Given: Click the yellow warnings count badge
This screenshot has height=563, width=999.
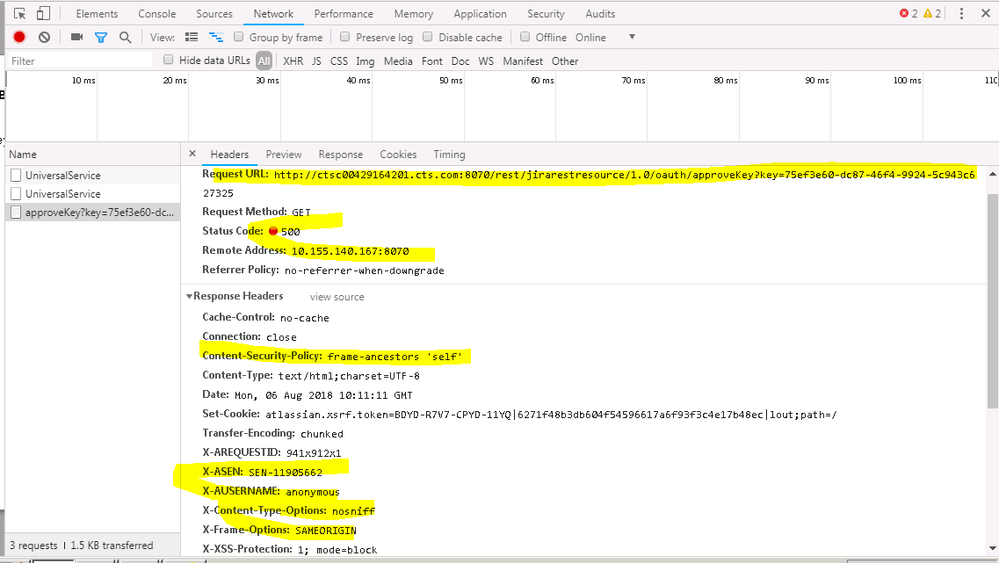Looking at the screenshot, I should click(x=932, y=13).
